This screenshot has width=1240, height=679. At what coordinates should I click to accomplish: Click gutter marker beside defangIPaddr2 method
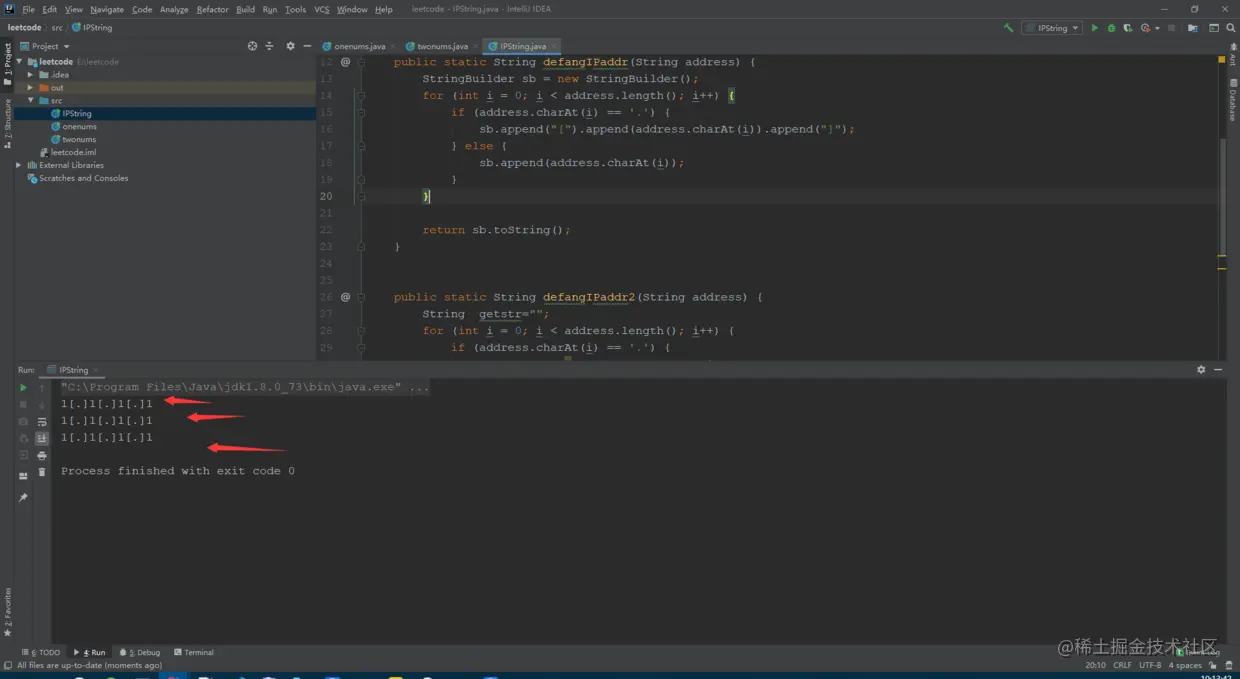point(345,297)
